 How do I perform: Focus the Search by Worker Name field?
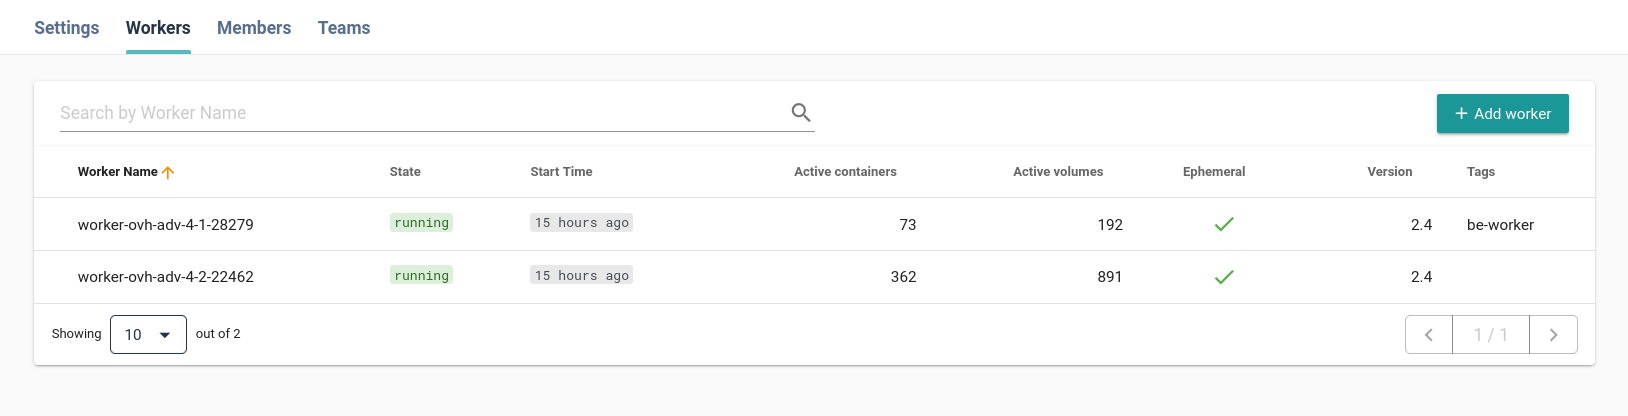pos(420,113)
